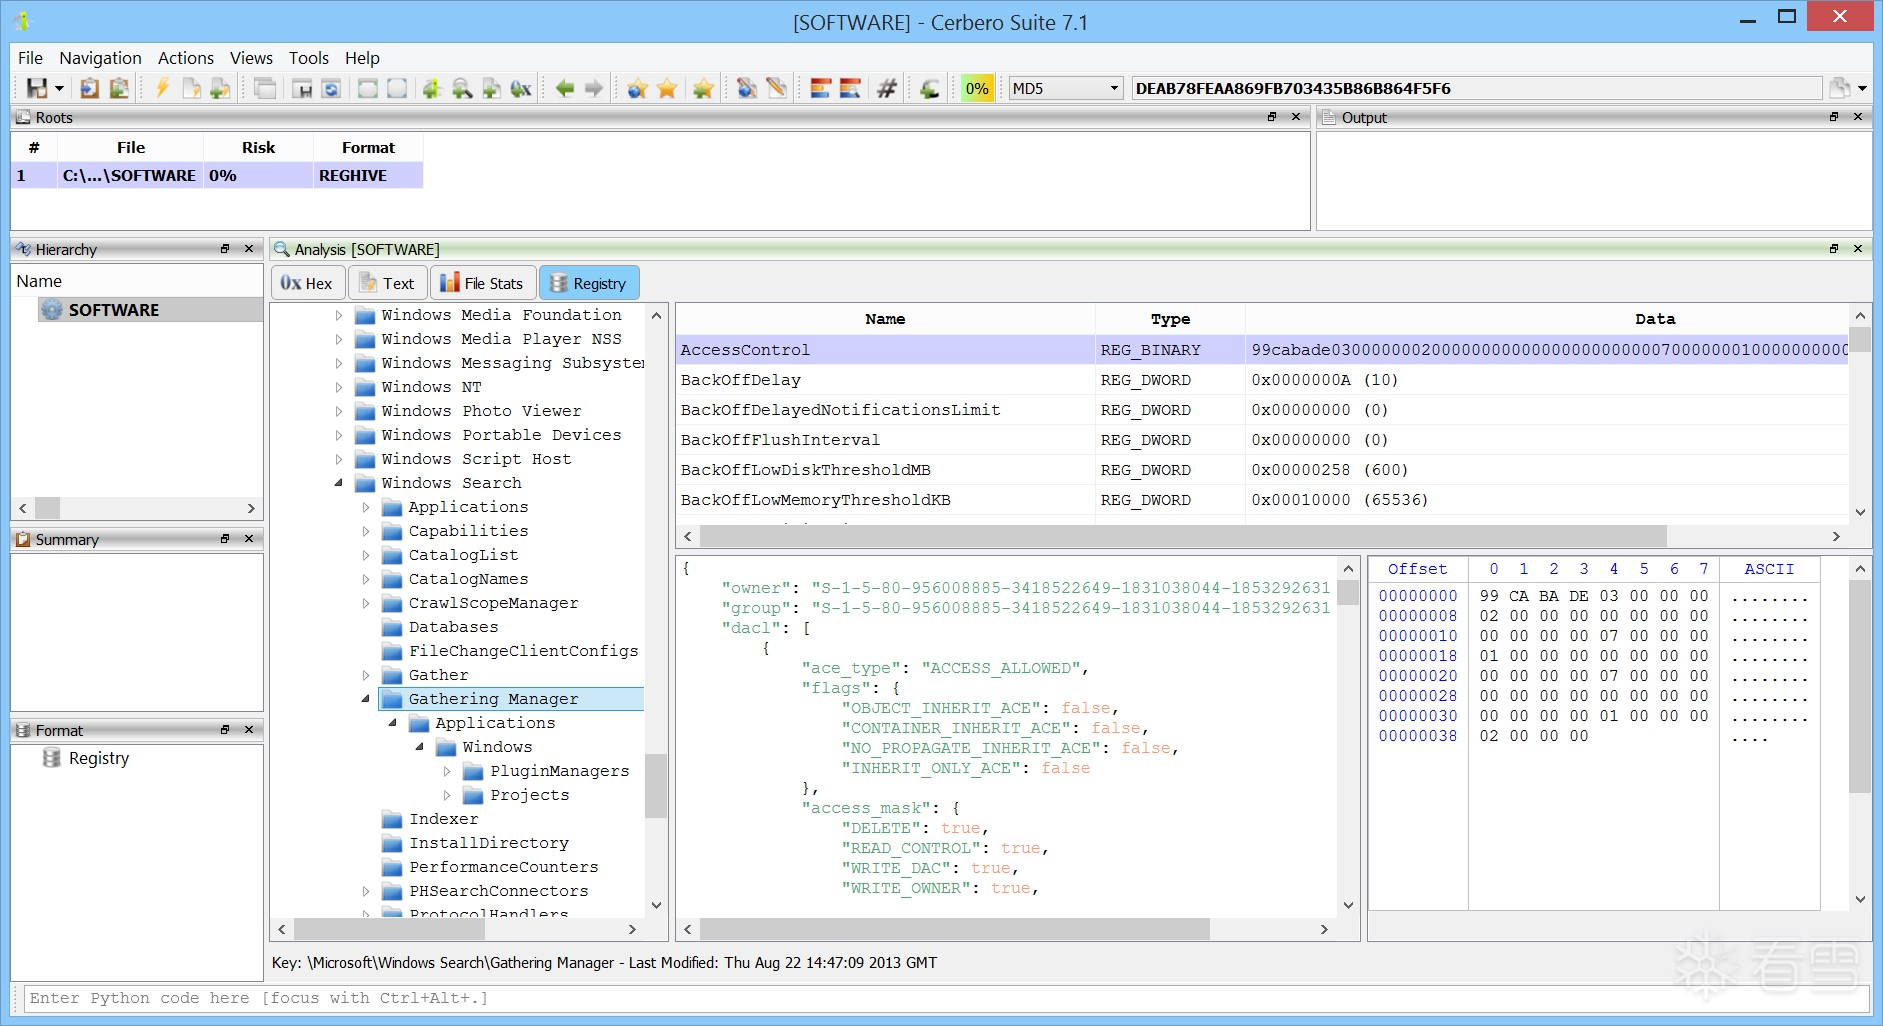The width and height of the screenshot is (1883, 1026).
Task: Switch to the Hex view tab
Action: (x=307, y=283)
